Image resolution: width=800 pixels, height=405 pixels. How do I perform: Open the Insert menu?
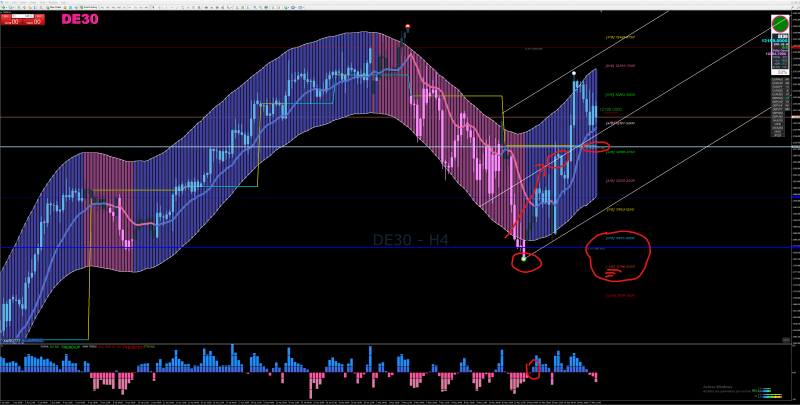(x=23, y=2)
